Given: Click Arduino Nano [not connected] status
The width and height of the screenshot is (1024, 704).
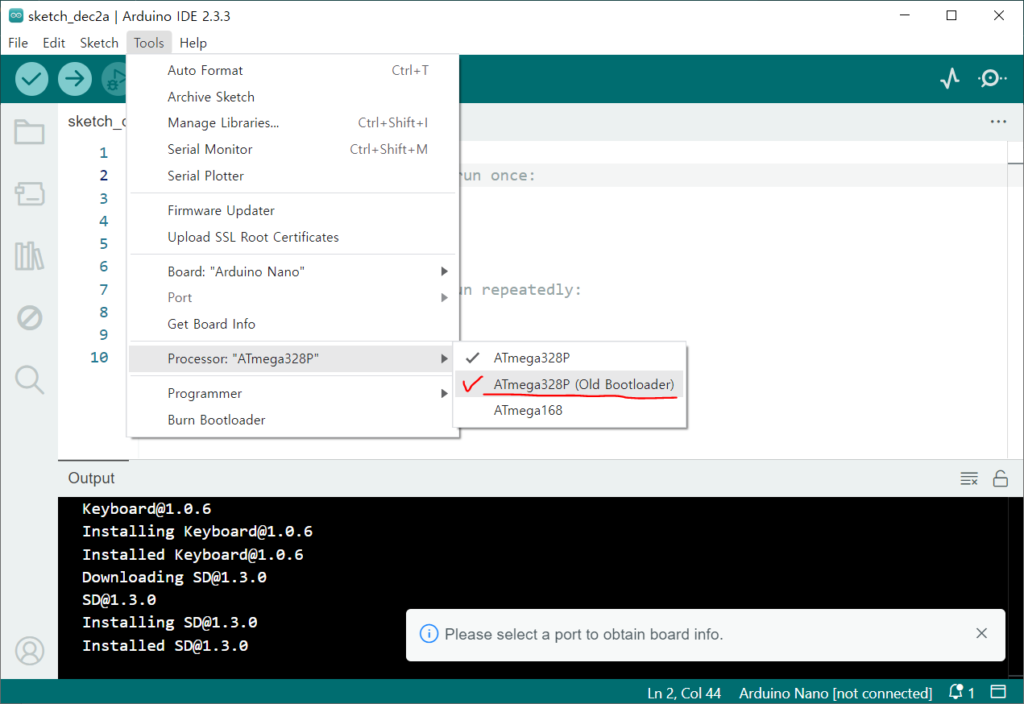Looking at the screenshot, I should [835, 693].
